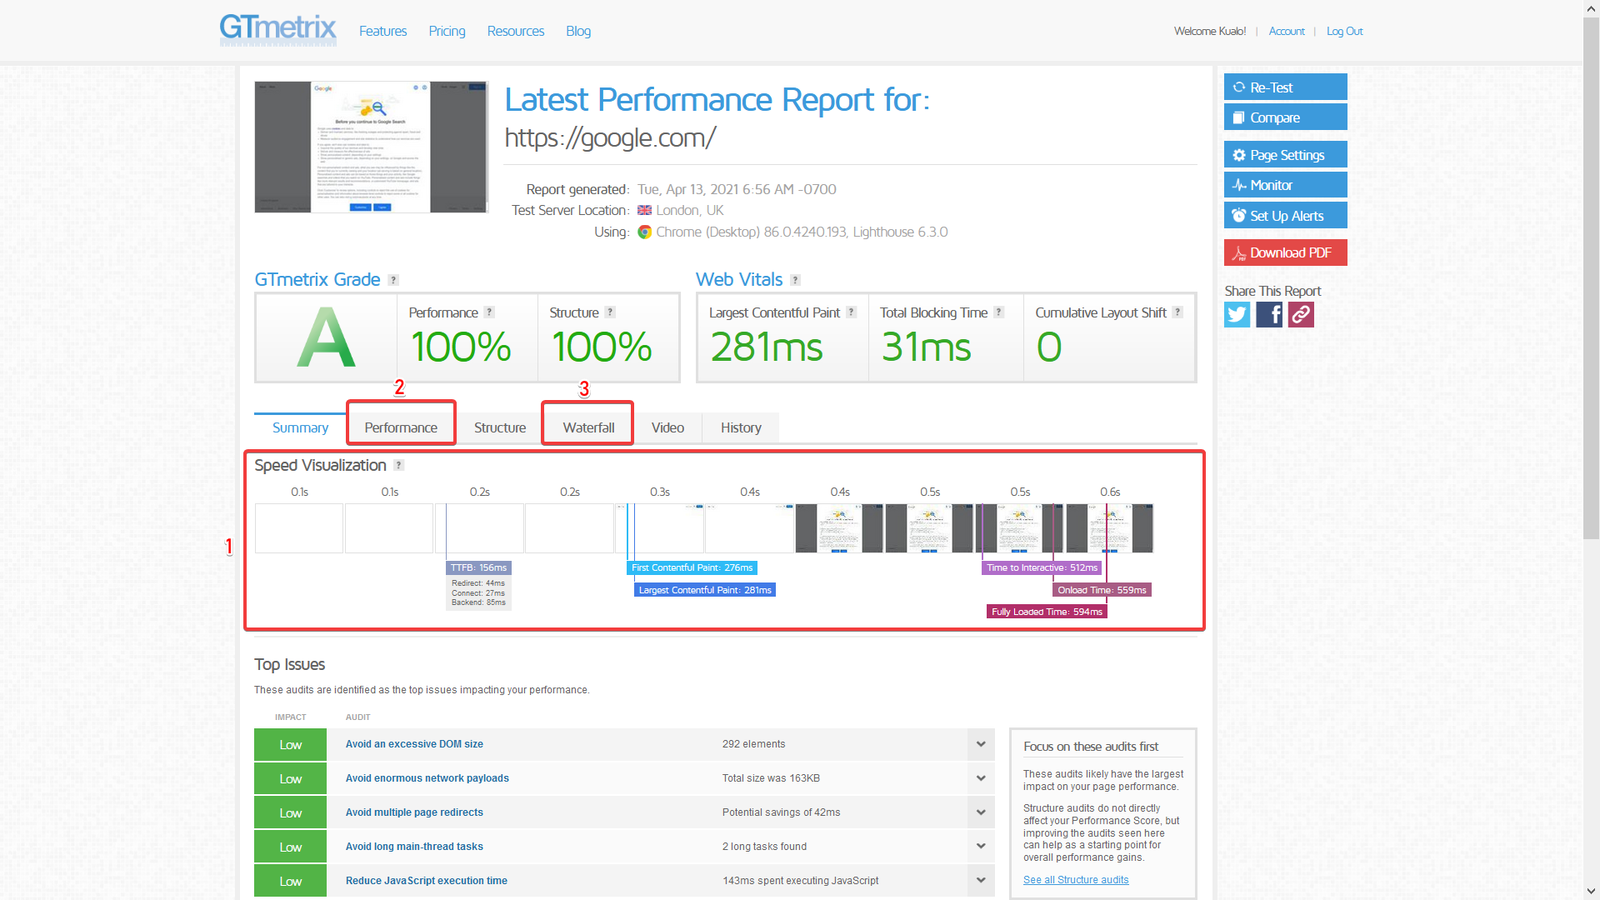Click Time to Interactive: 512ms marker
Image resolution: width=1600 pixels, height=900 pixels.
pyautogui.click(x=1042, y=568)
